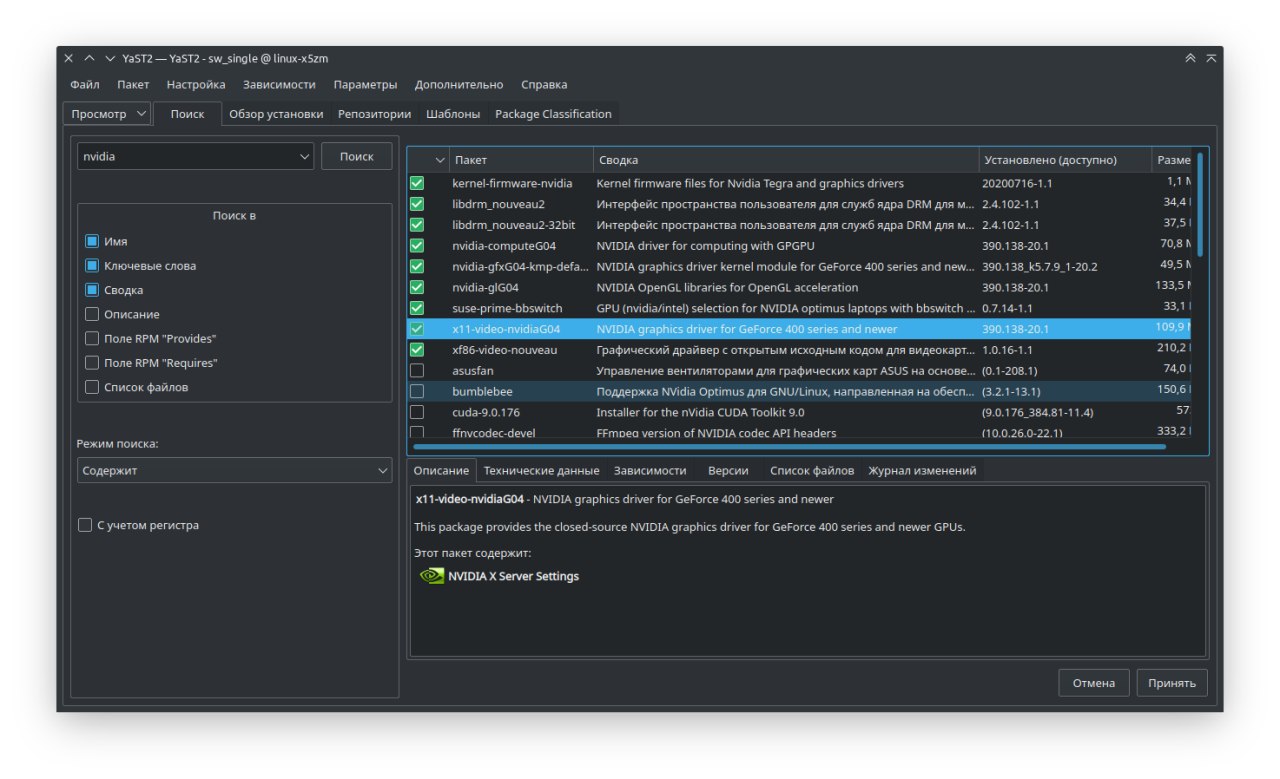Select the Поиск tab
This screenshot has width=1280, height=779.
point(187,114)
